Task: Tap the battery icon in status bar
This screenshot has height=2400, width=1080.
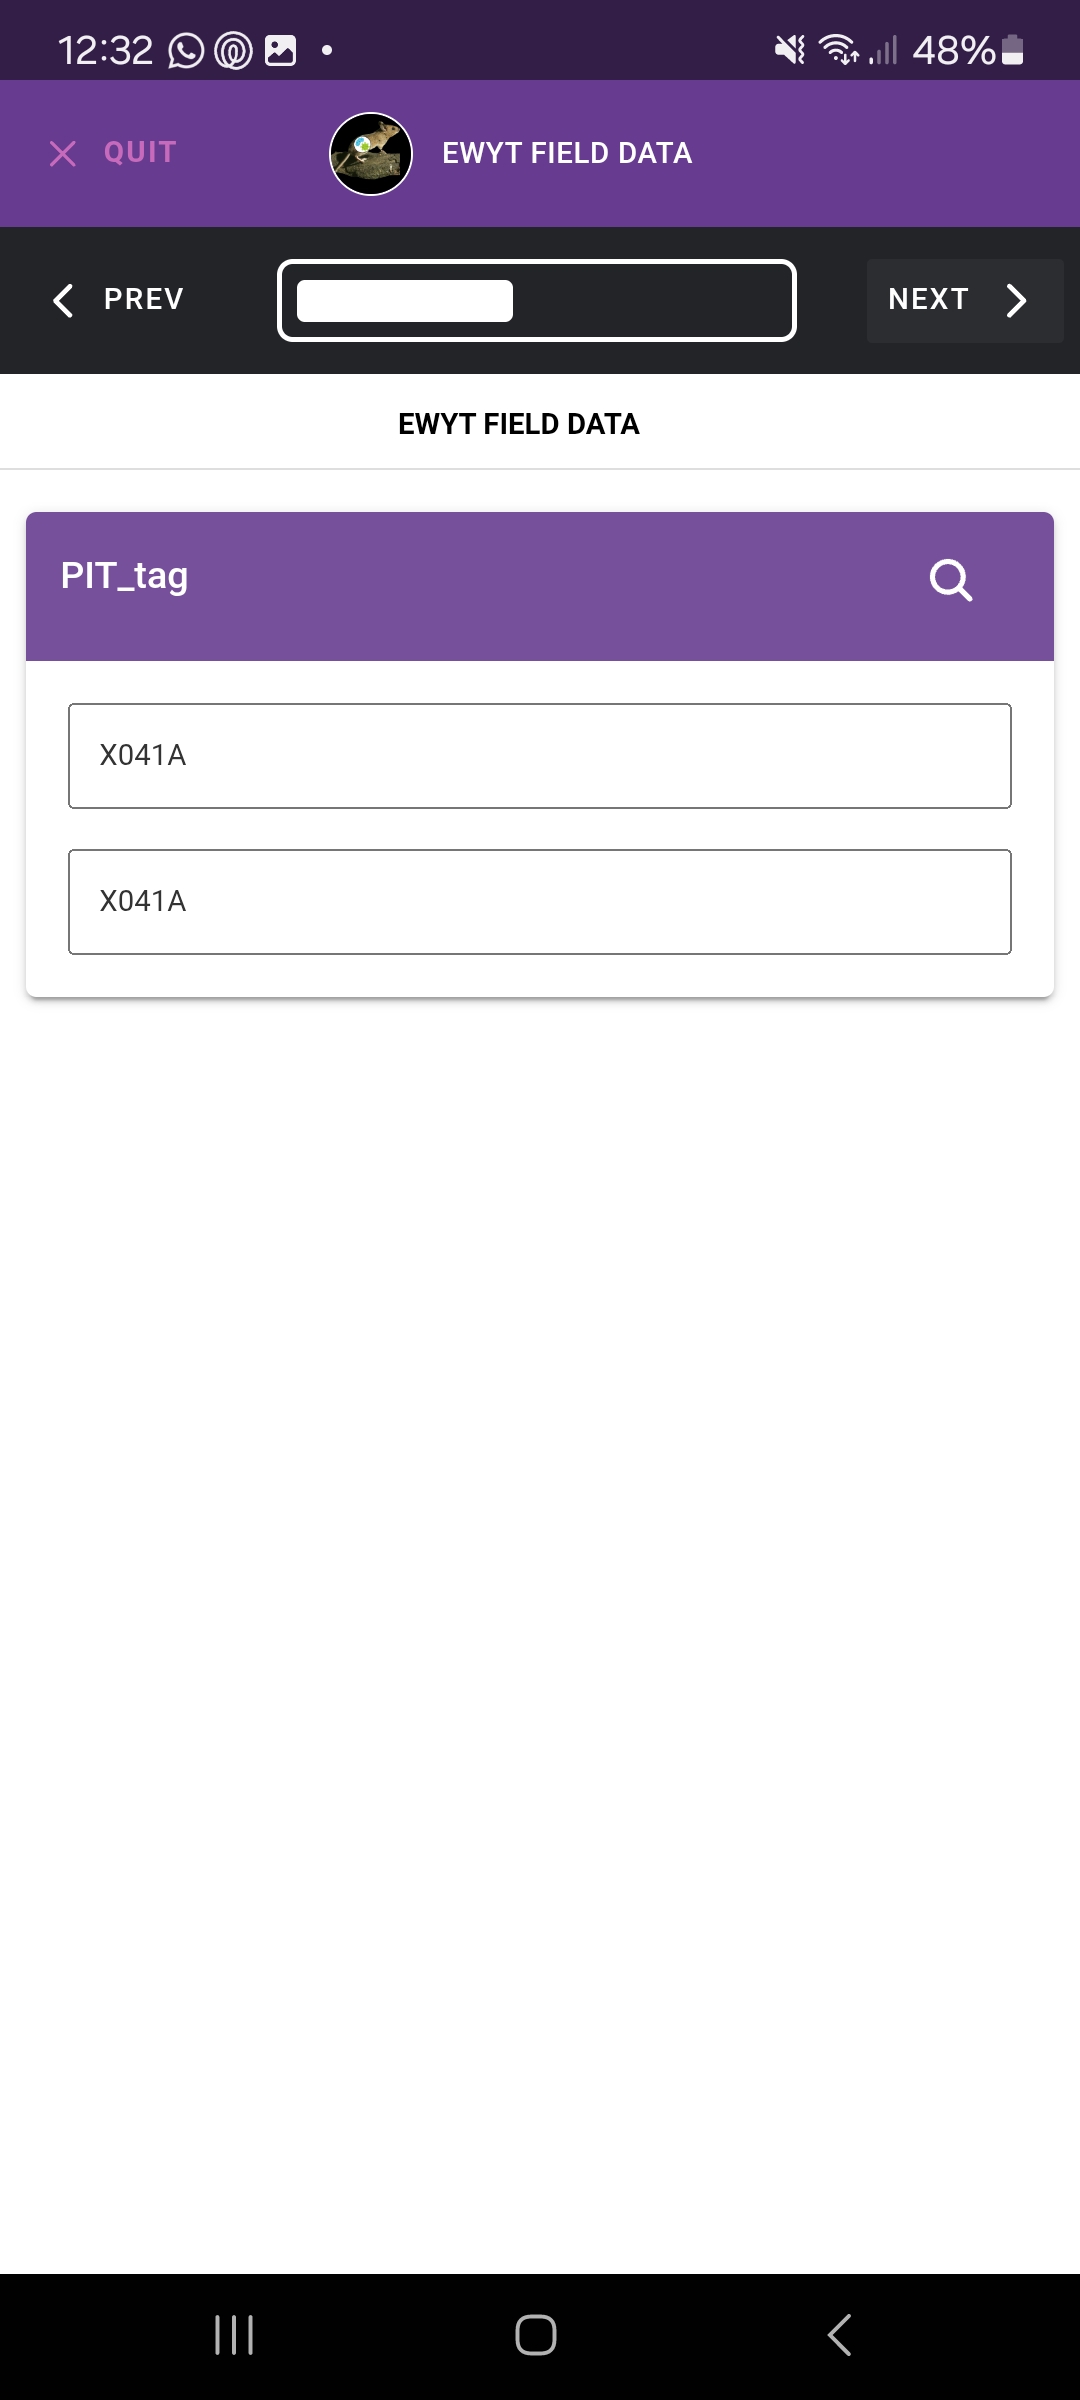Action: coord(1012,50)
